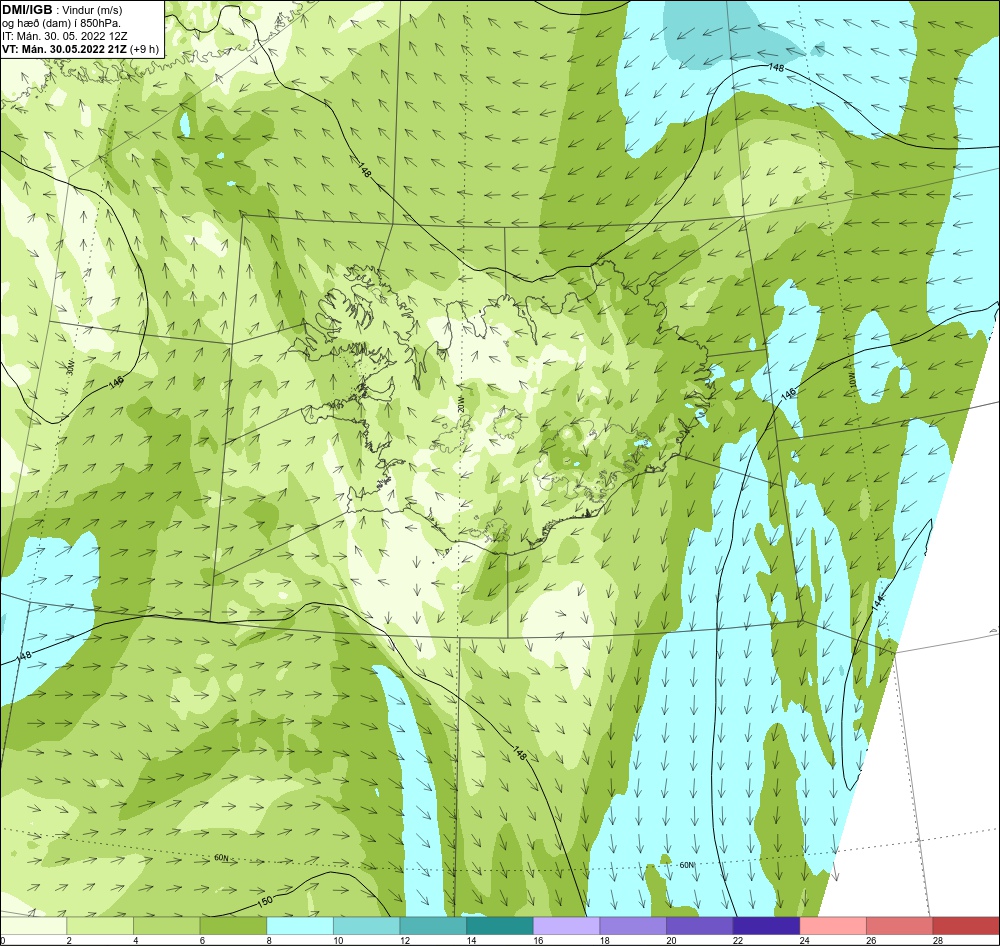Click the legend tick value '2'

pyautogui.click(x=68, y=940)
